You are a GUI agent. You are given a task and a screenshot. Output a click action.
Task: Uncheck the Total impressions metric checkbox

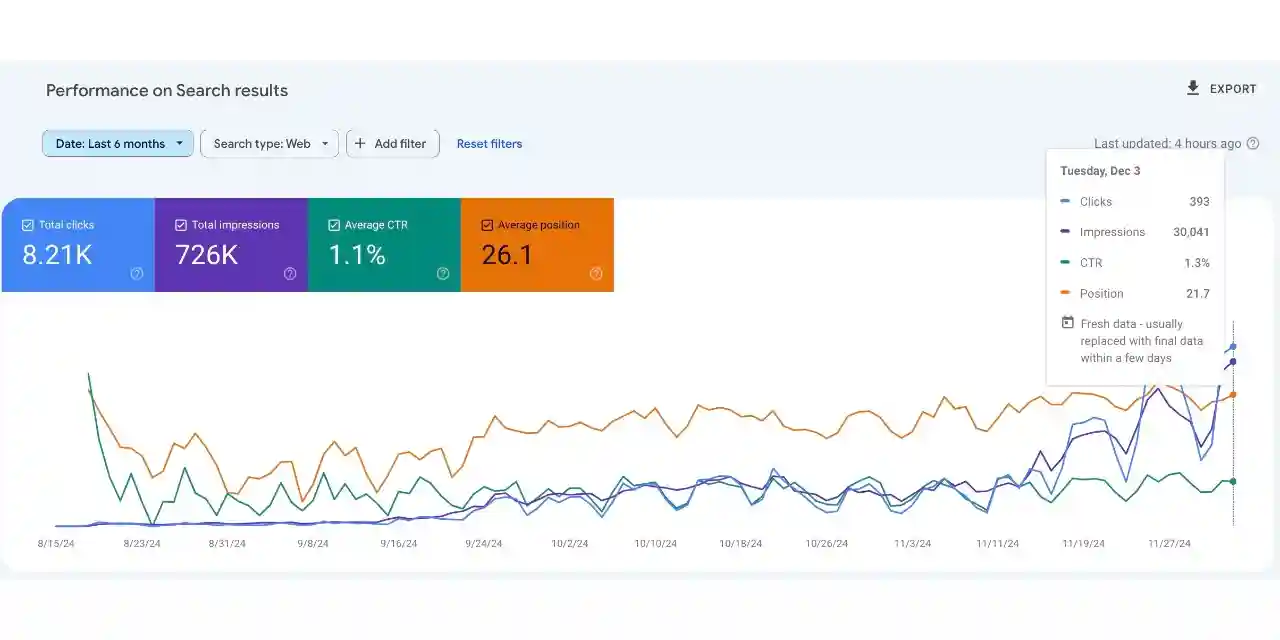tap(179, 225)
